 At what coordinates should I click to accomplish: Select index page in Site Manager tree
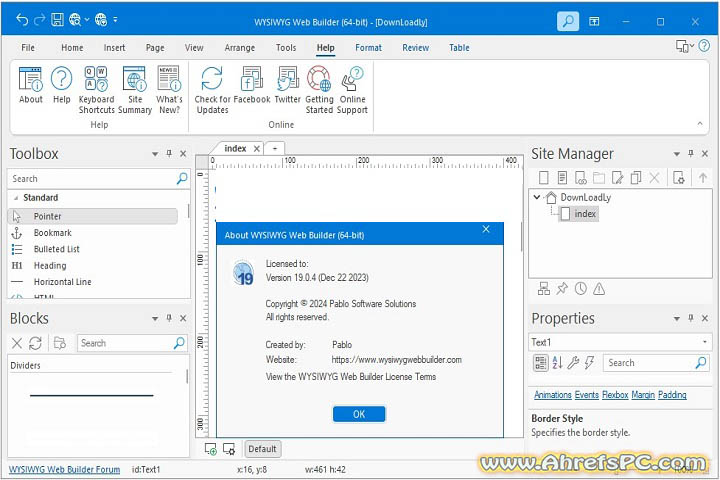[x=579, y=214]
